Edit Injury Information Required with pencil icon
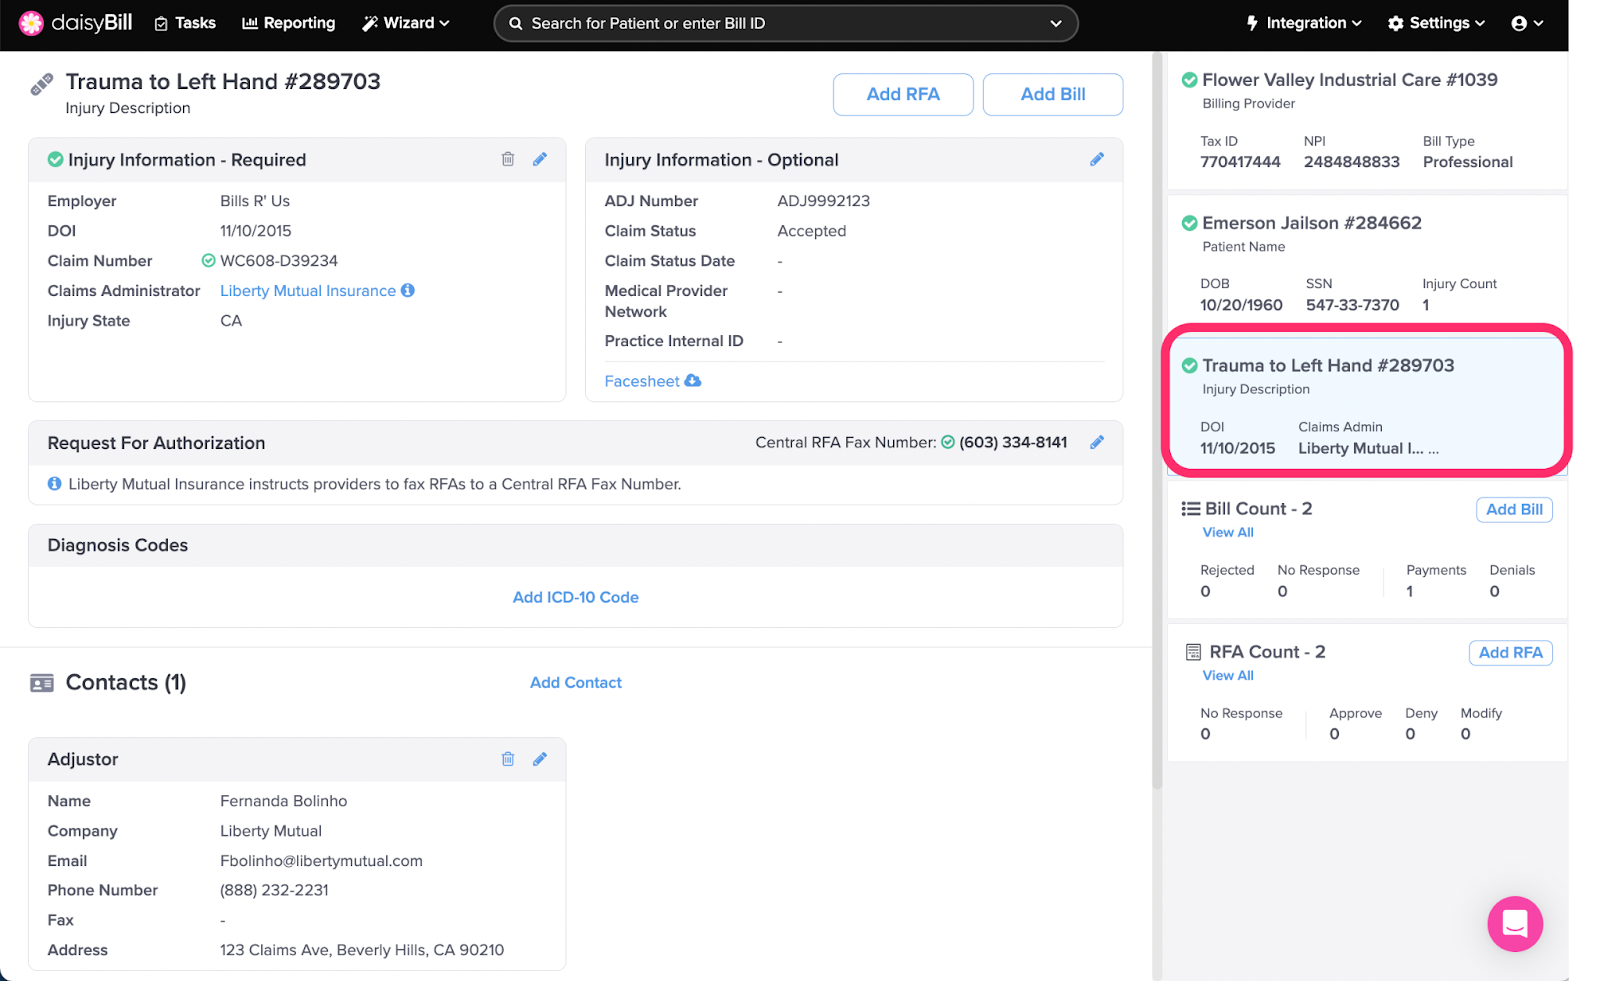Viewport: 1600px width, 981px height. (540, 159)
